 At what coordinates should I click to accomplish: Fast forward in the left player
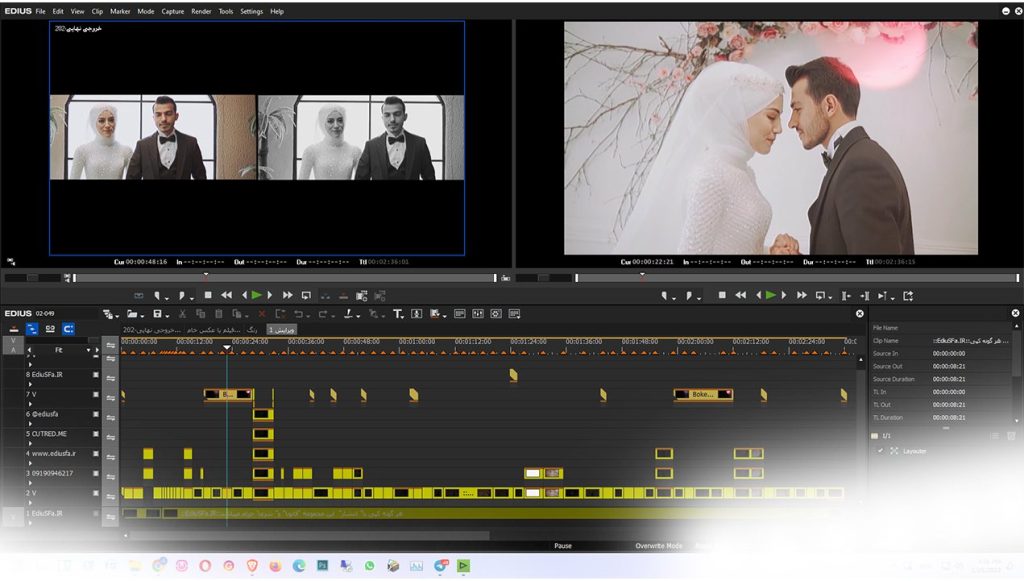[x=287, y=295]
